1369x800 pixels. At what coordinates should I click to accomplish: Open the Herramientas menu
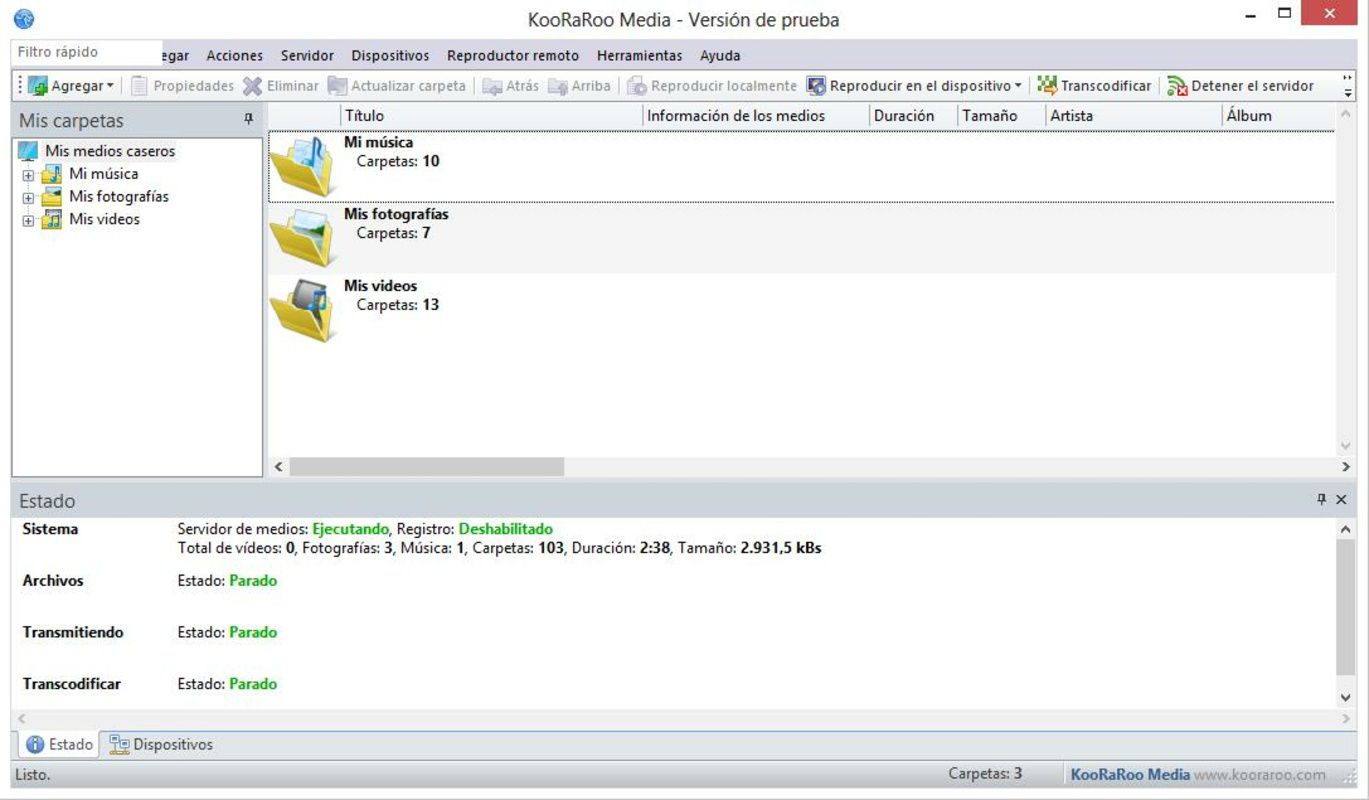(639, 56)
